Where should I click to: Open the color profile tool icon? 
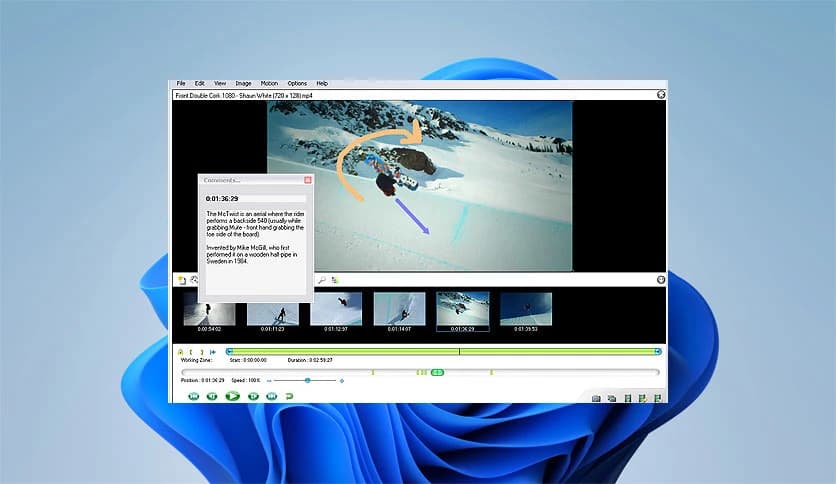pos(335,280)
